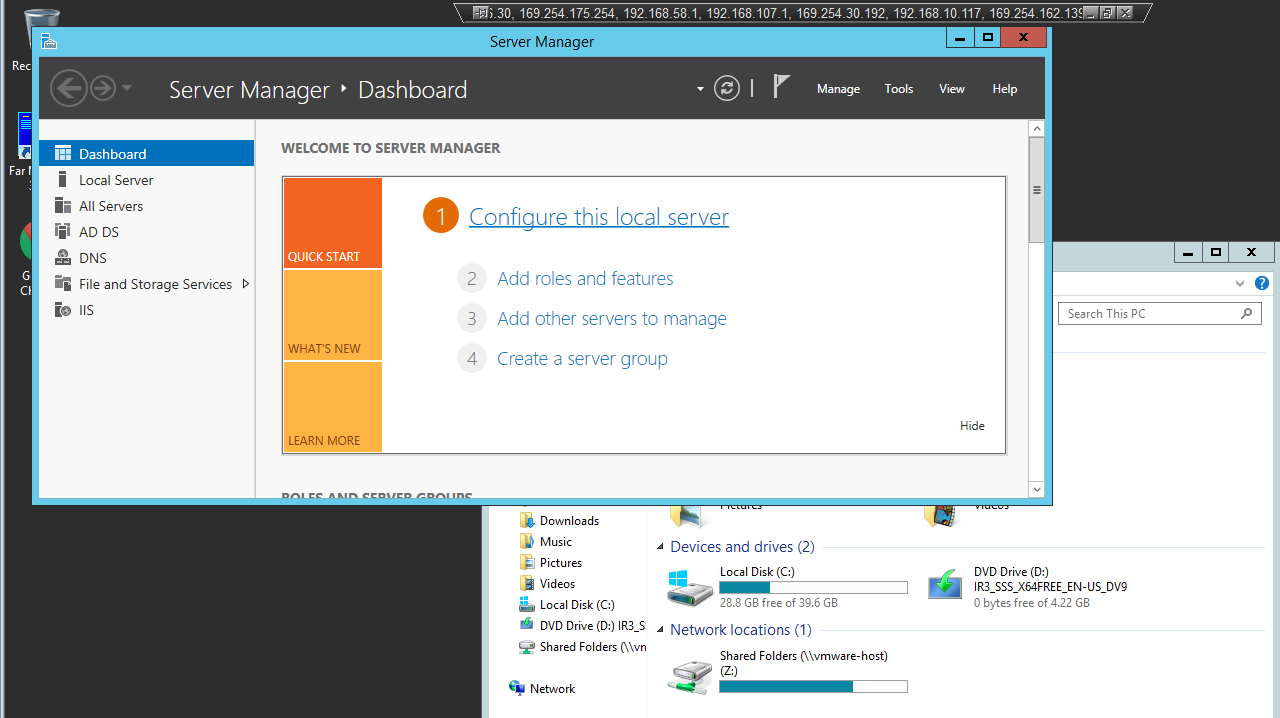Open the DNS page

click(147, 258)
